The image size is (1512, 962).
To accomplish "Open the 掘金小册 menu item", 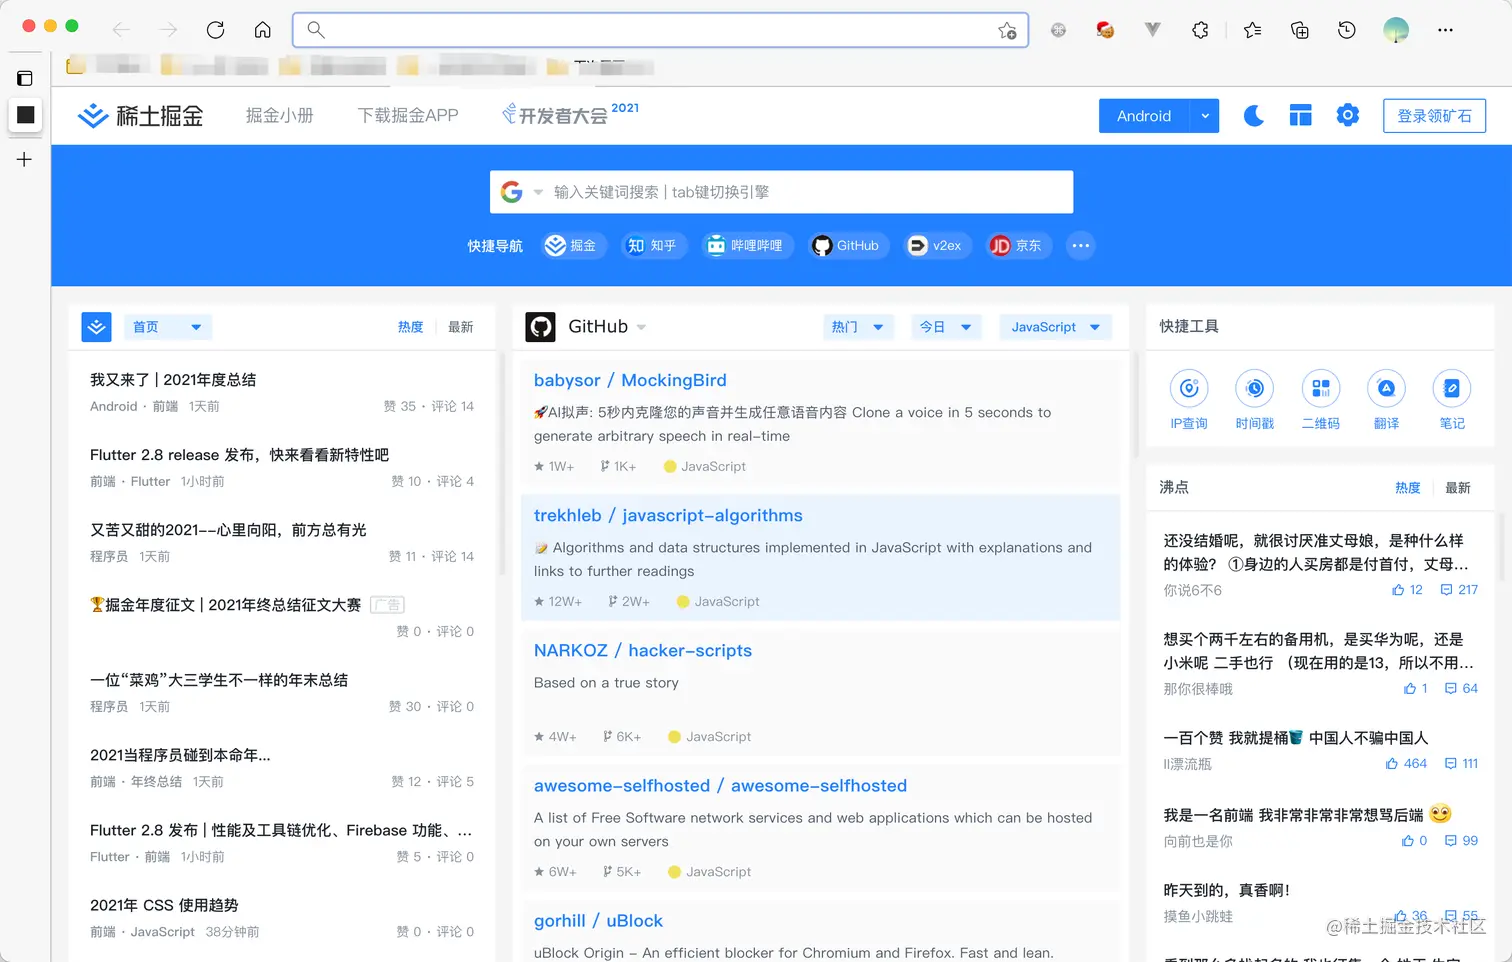I will click(x=280, y=116).
